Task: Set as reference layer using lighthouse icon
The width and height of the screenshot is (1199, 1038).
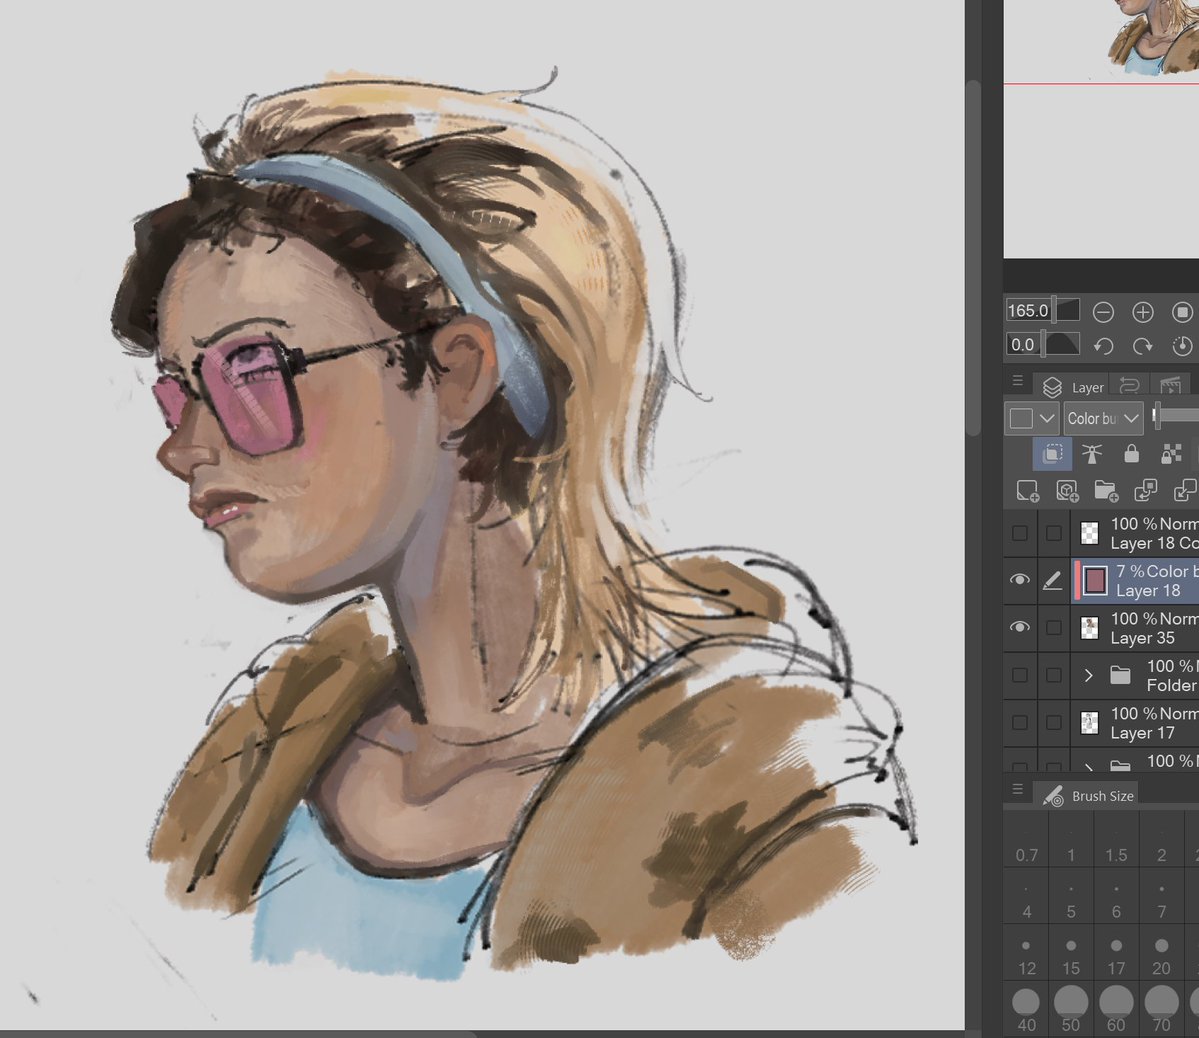Action: (x=1092, y=454)
